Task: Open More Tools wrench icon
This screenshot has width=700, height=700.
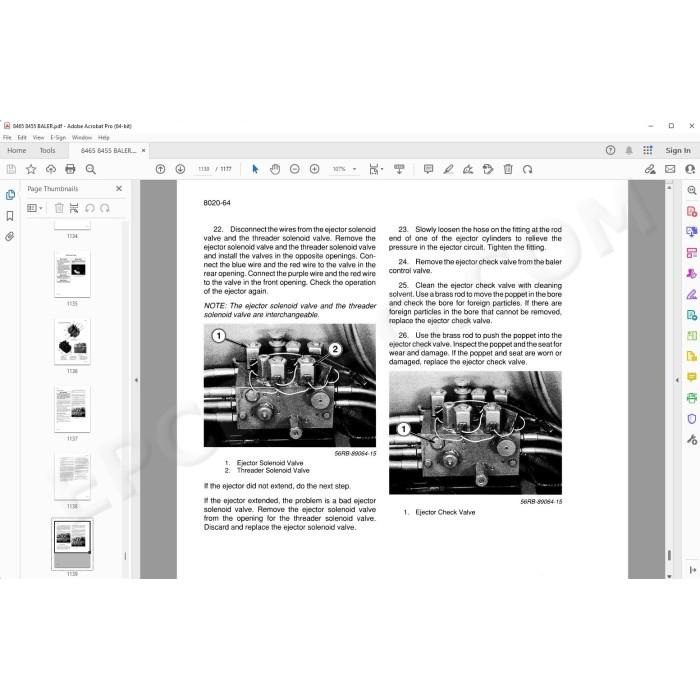Action: click(x=692, y=440)
